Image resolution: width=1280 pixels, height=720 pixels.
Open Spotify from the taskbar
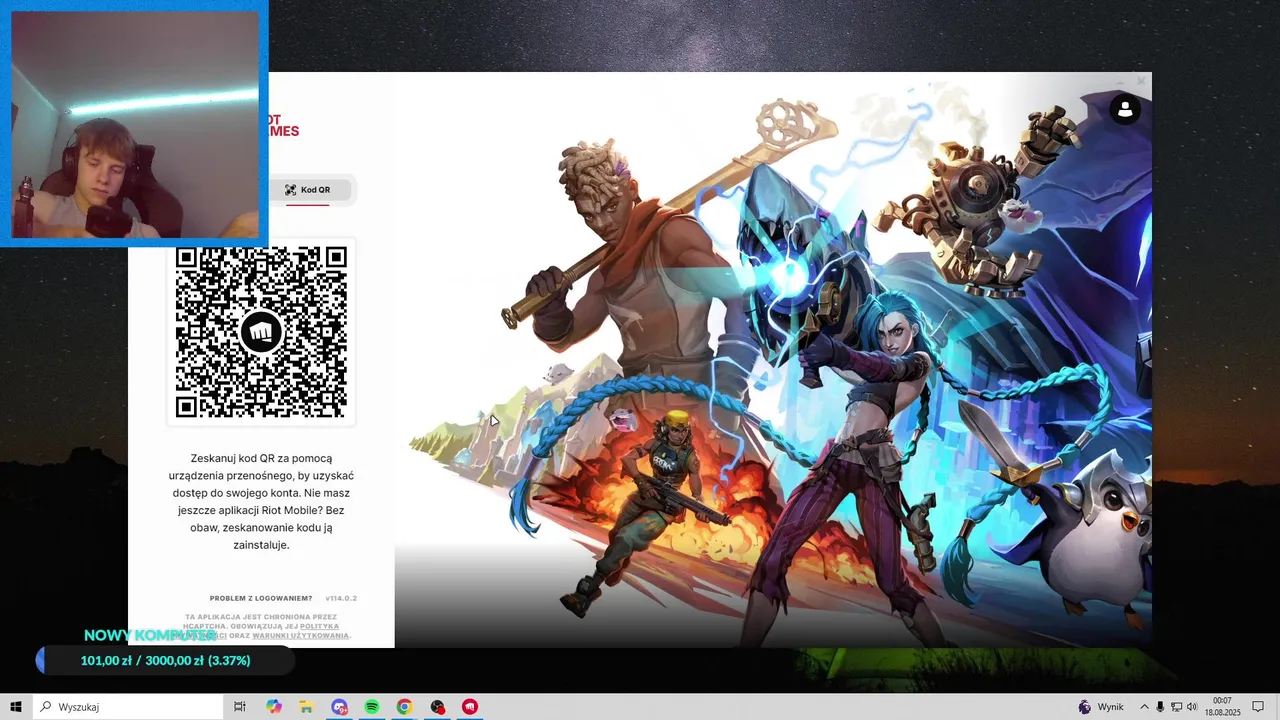pyautogui.click(x=372, y=707)
